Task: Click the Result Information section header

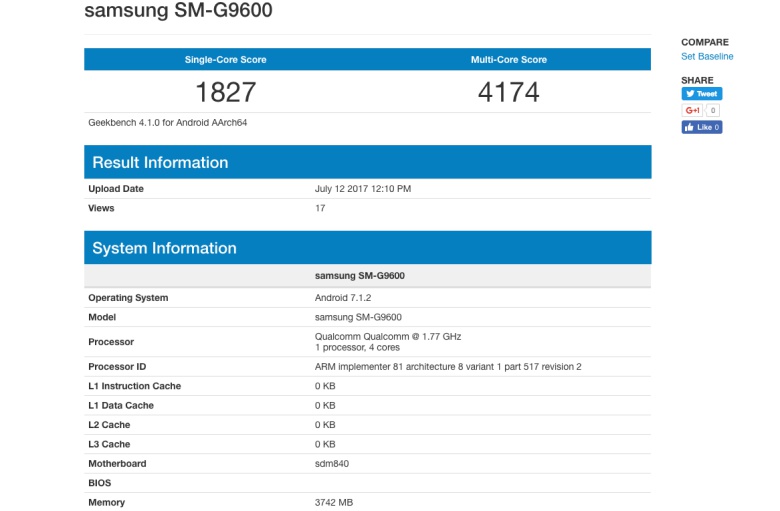Action: click(x=368, y=162)
